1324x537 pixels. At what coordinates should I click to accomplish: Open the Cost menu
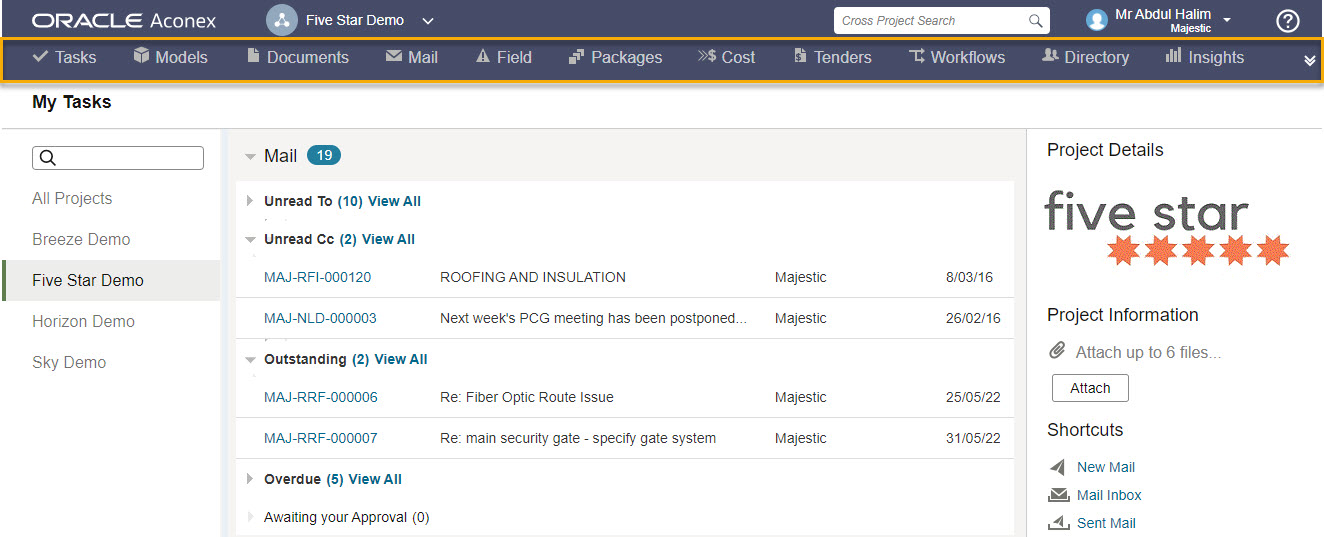click(x=727, y=57)
